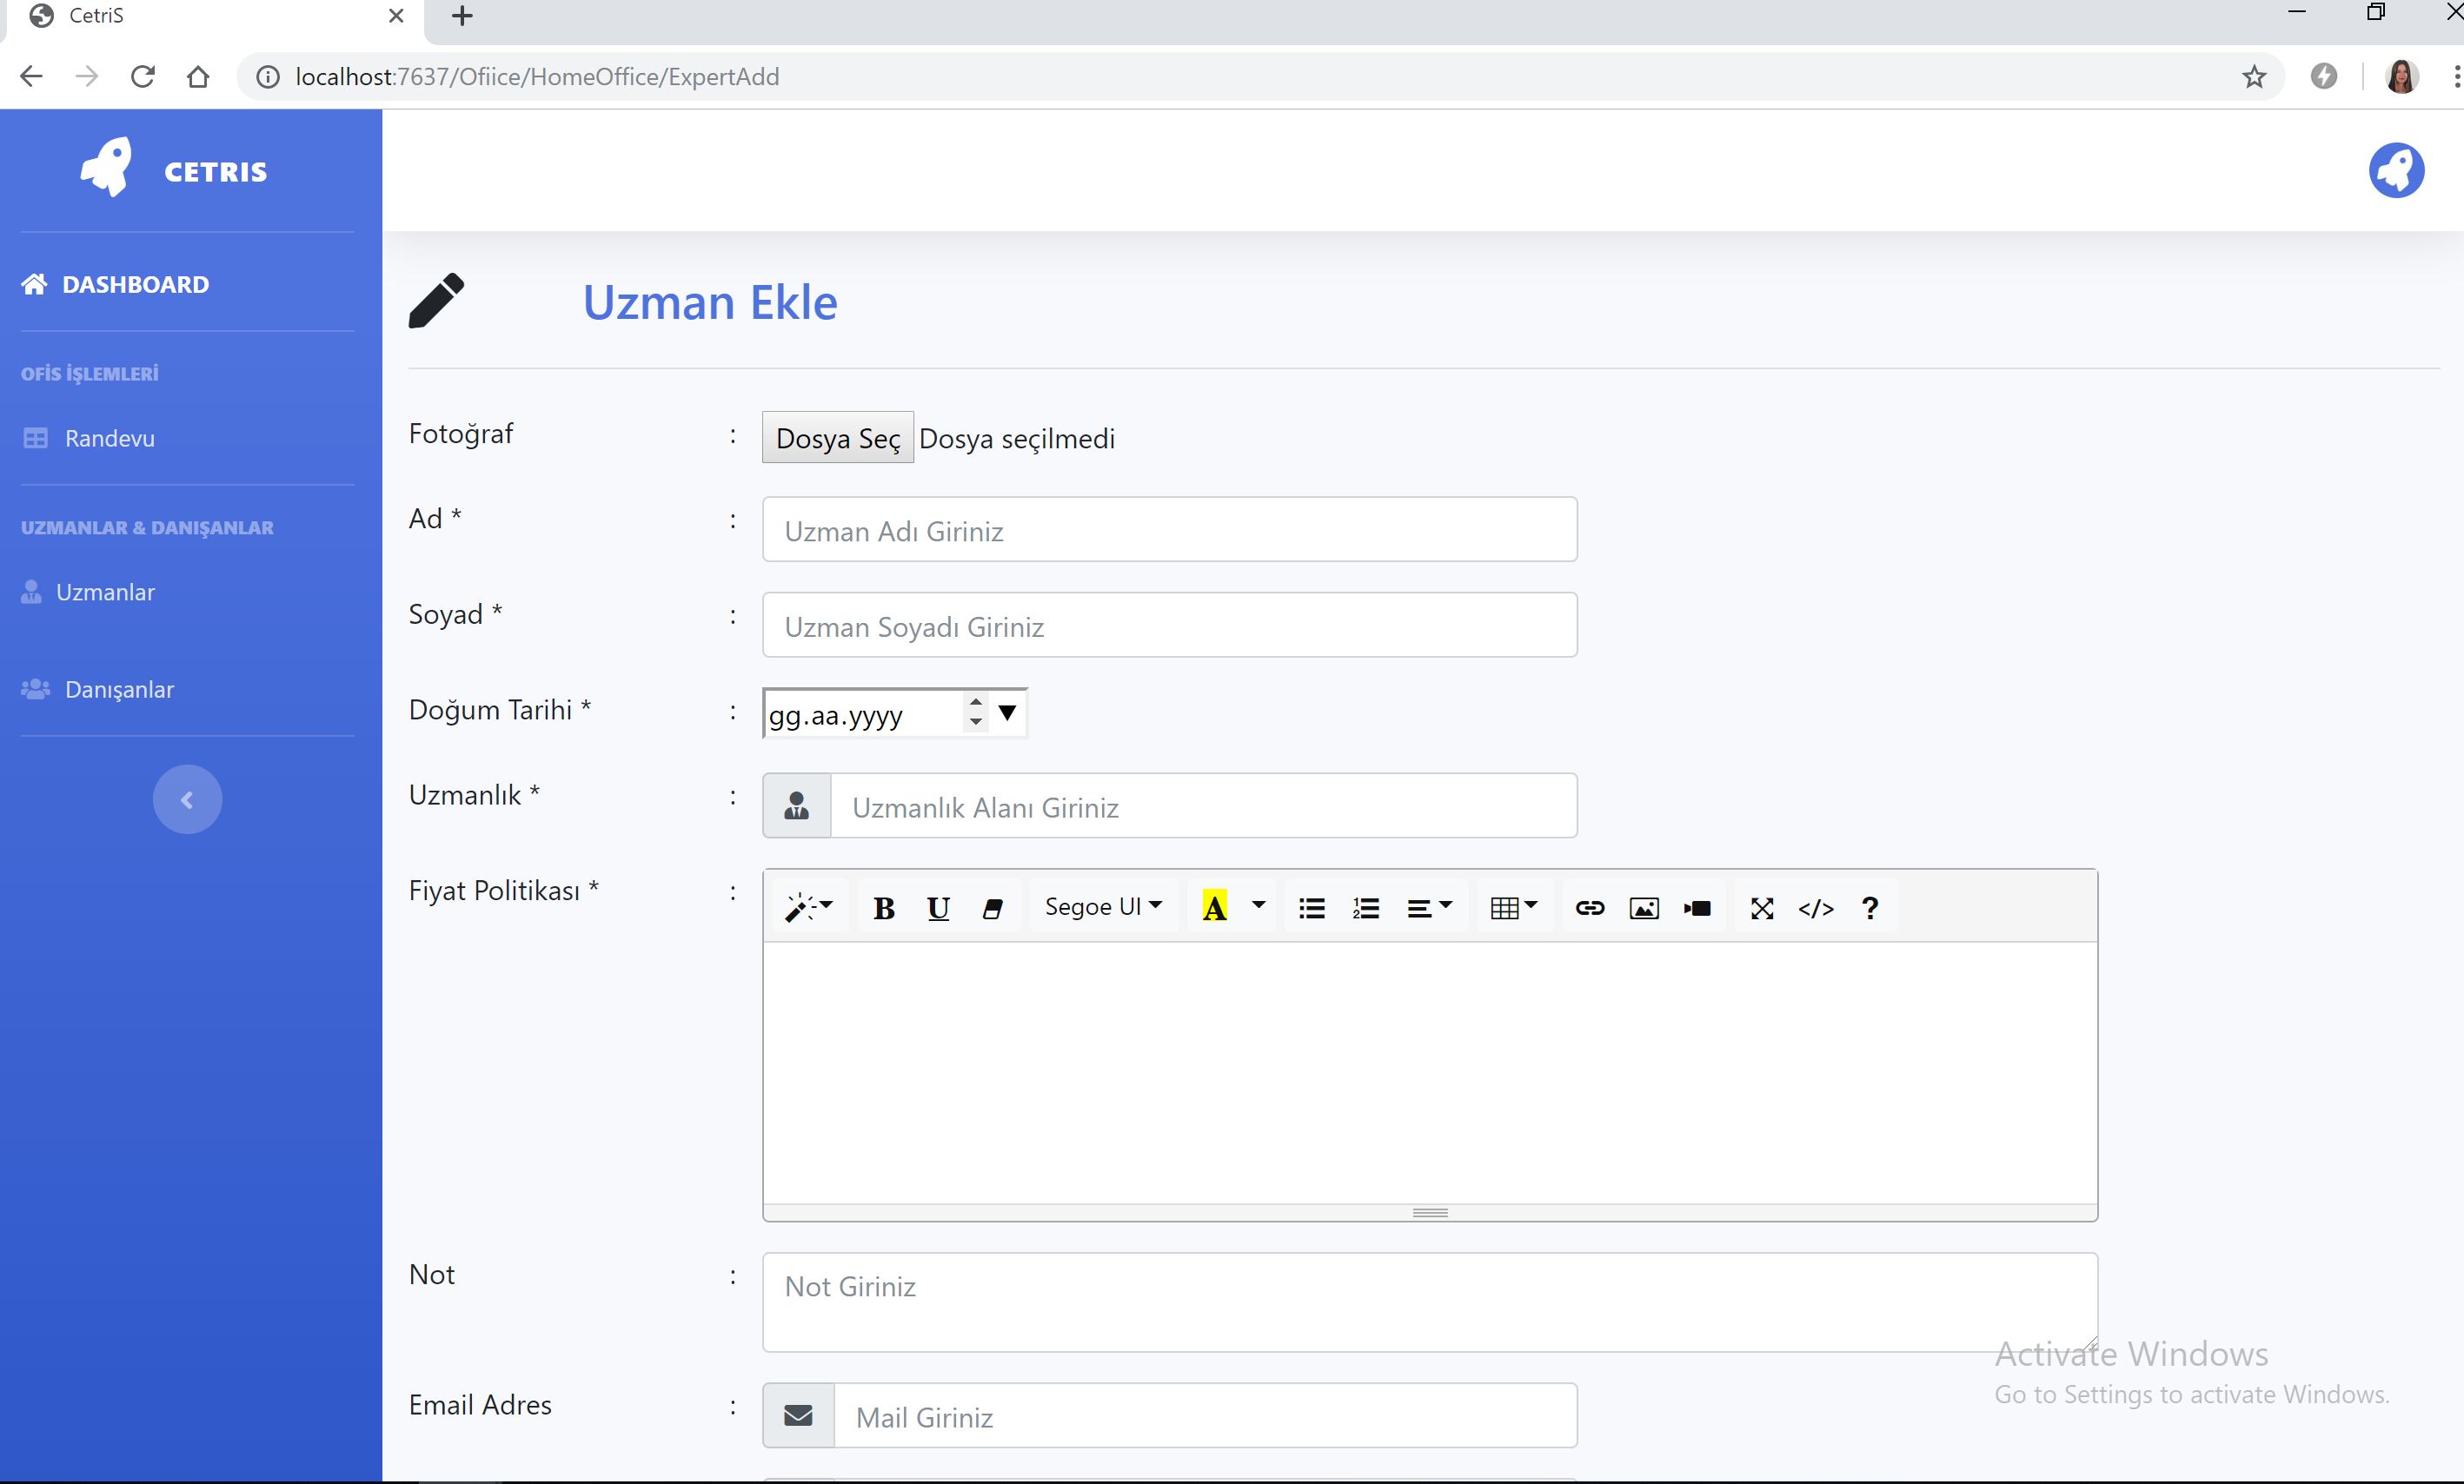
Task: Open the Randevu menu item
Action: [x=109, y=437]
